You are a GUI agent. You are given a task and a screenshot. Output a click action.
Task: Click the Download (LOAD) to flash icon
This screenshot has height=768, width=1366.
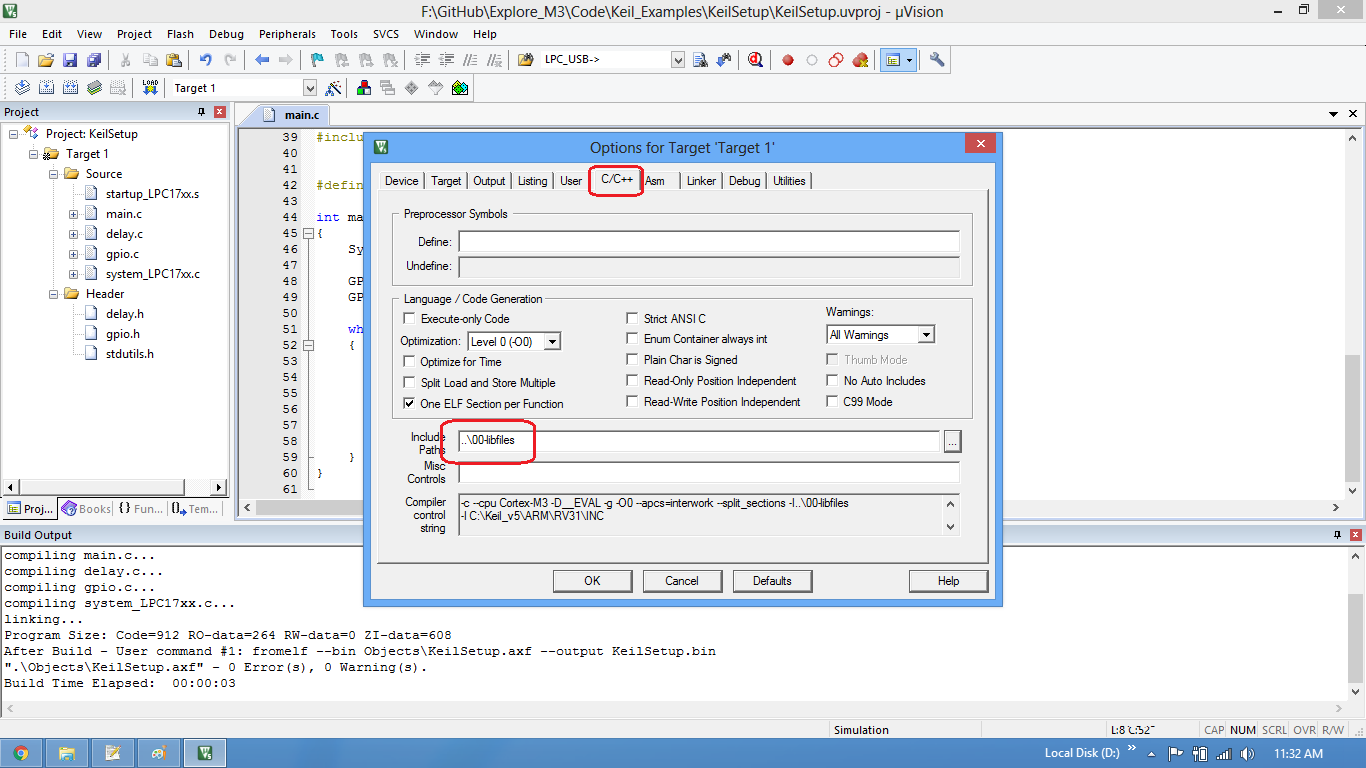pos(150,88)
